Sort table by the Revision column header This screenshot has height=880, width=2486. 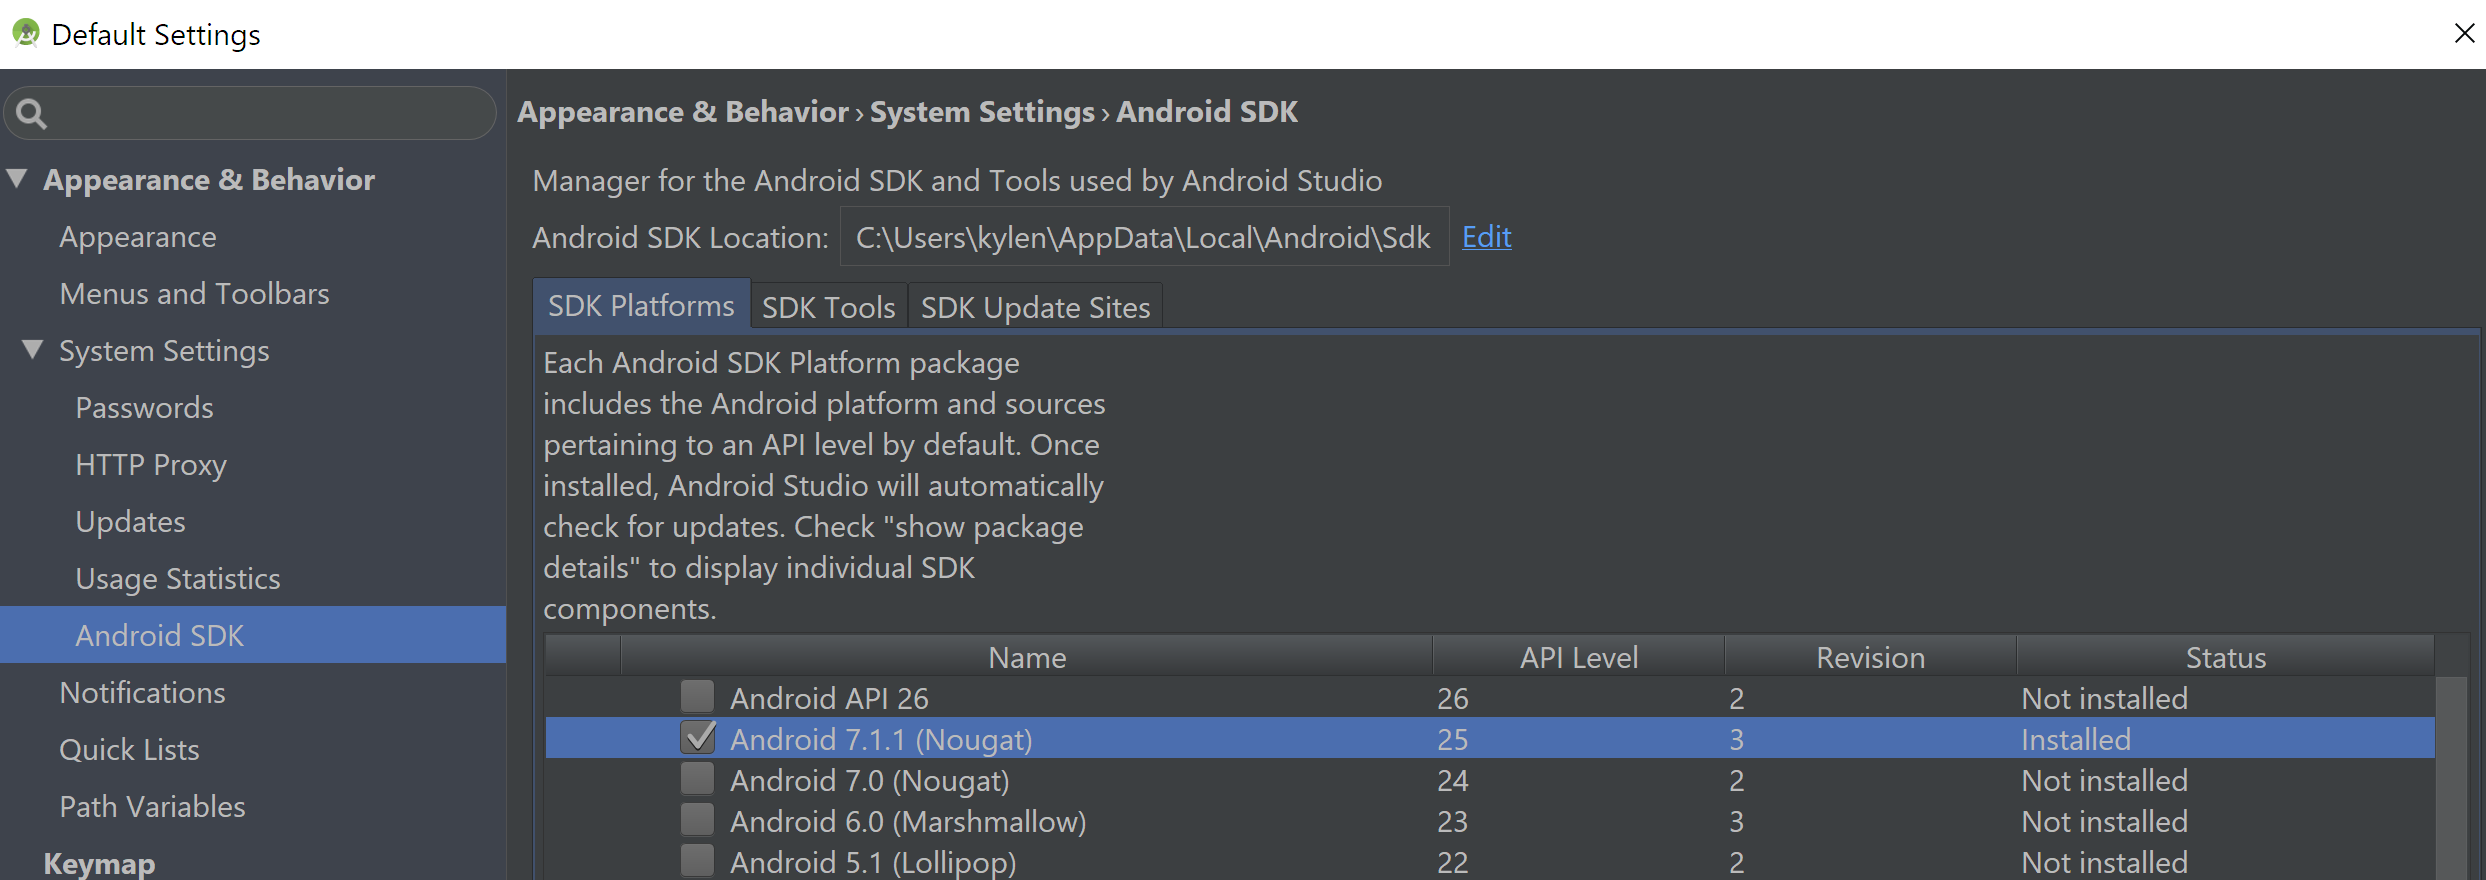tap(1870, 657)
